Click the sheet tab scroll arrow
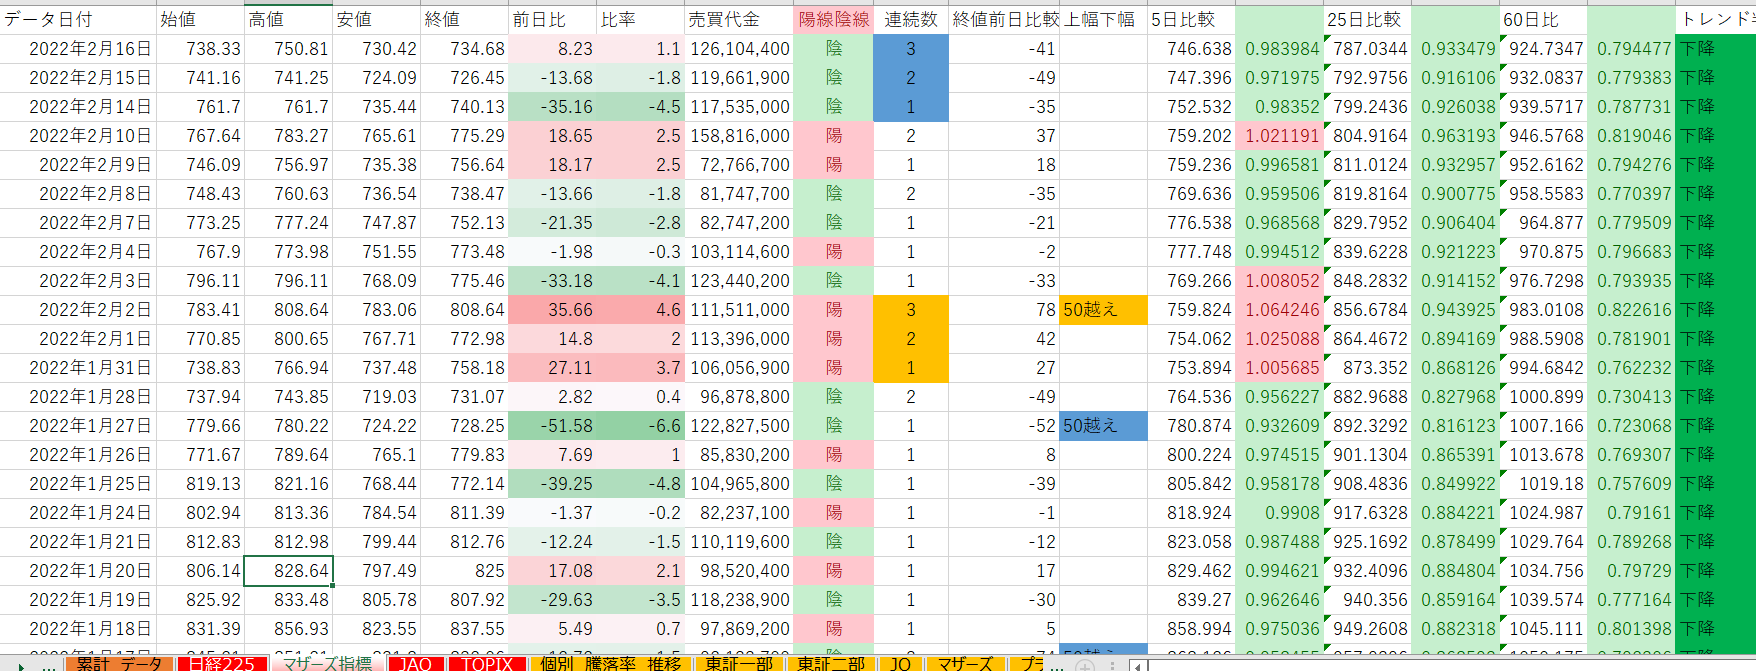The image size is (1756, 671). (20, 665)
